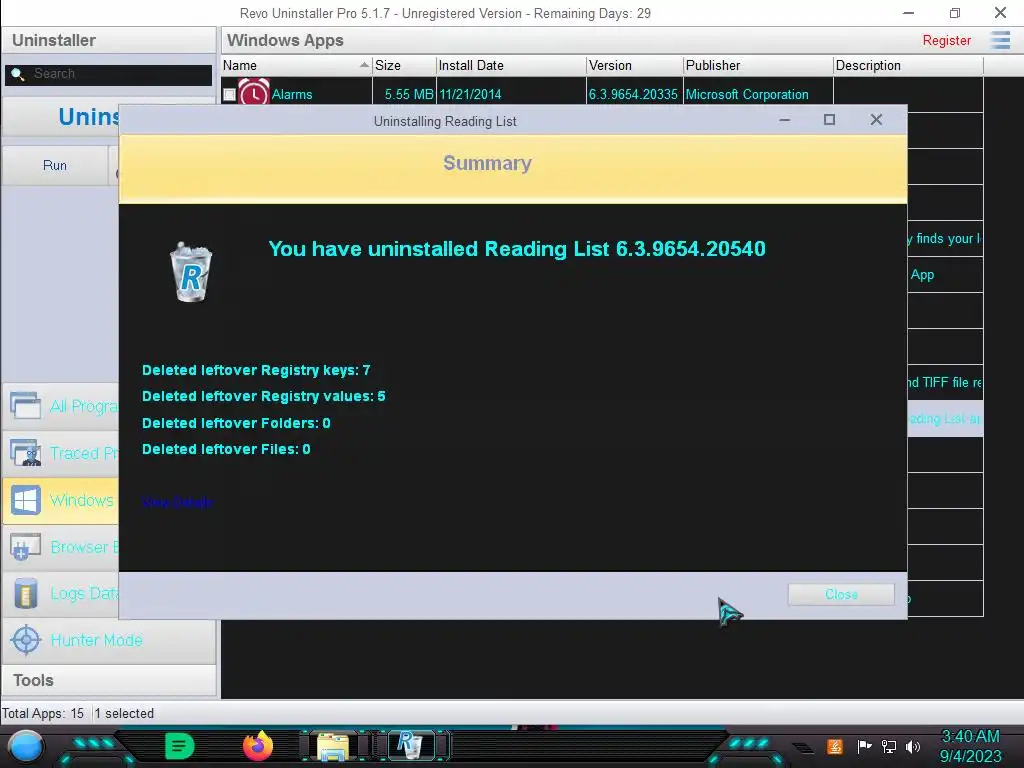
Task: Sort list by Size column
Action: click(x=404, y=65)
